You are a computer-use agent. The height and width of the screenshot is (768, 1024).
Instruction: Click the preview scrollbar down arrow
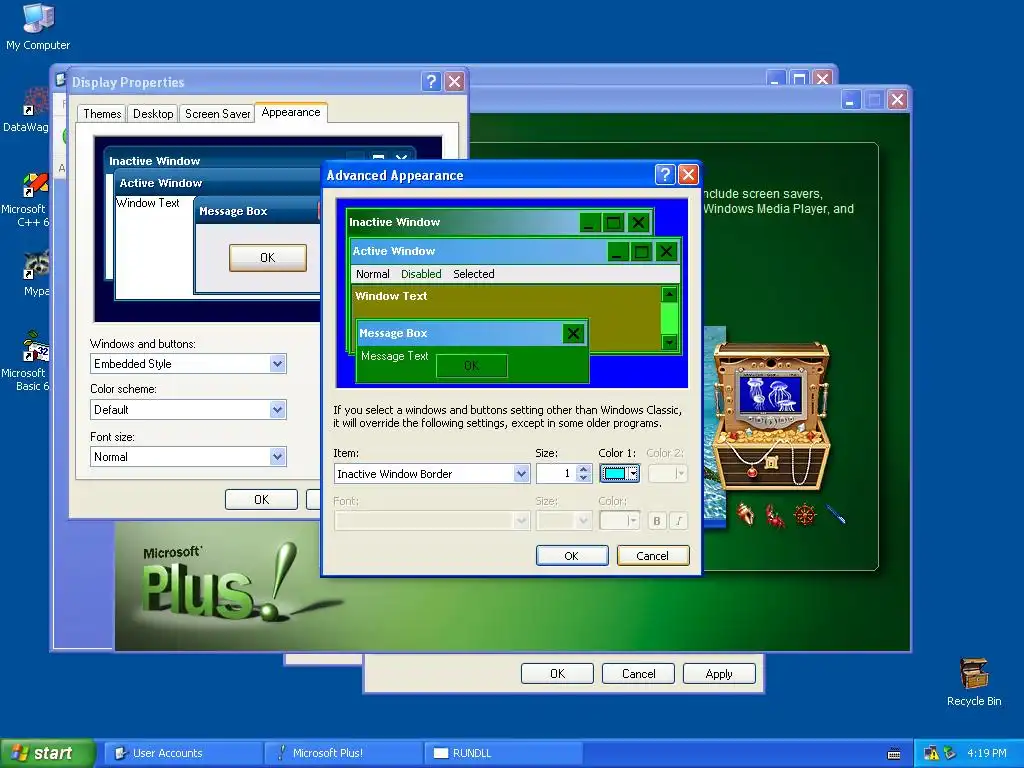coord(669,342)
